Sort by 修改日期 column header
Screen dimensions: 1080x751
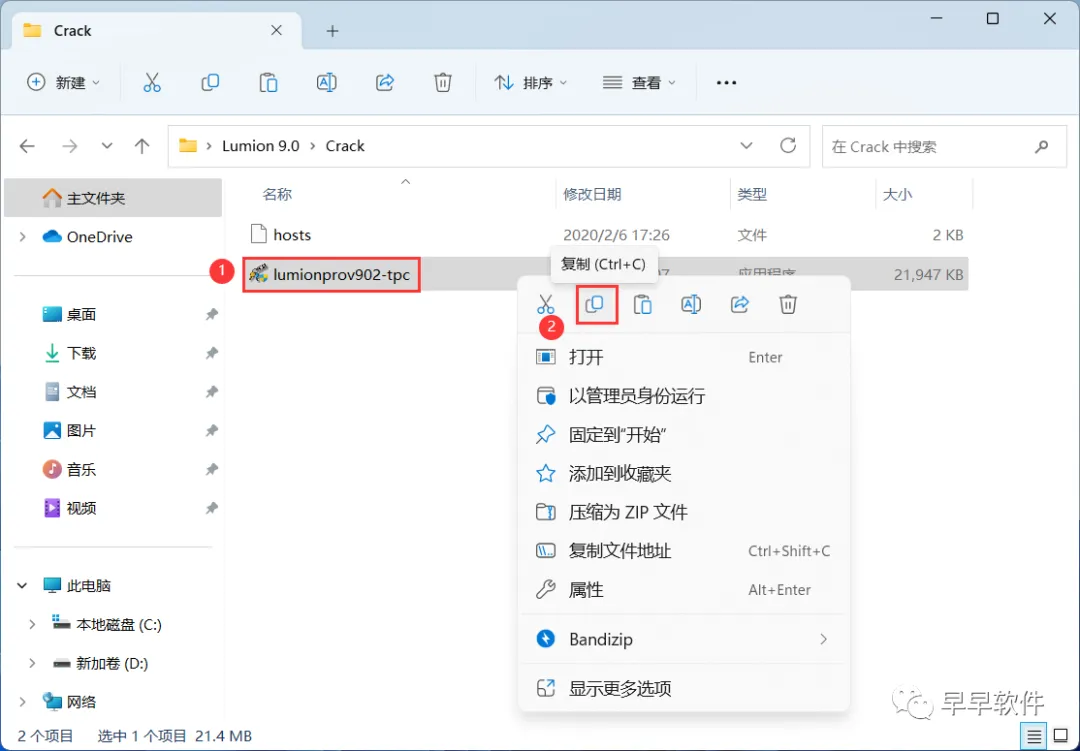pos(592,195)
